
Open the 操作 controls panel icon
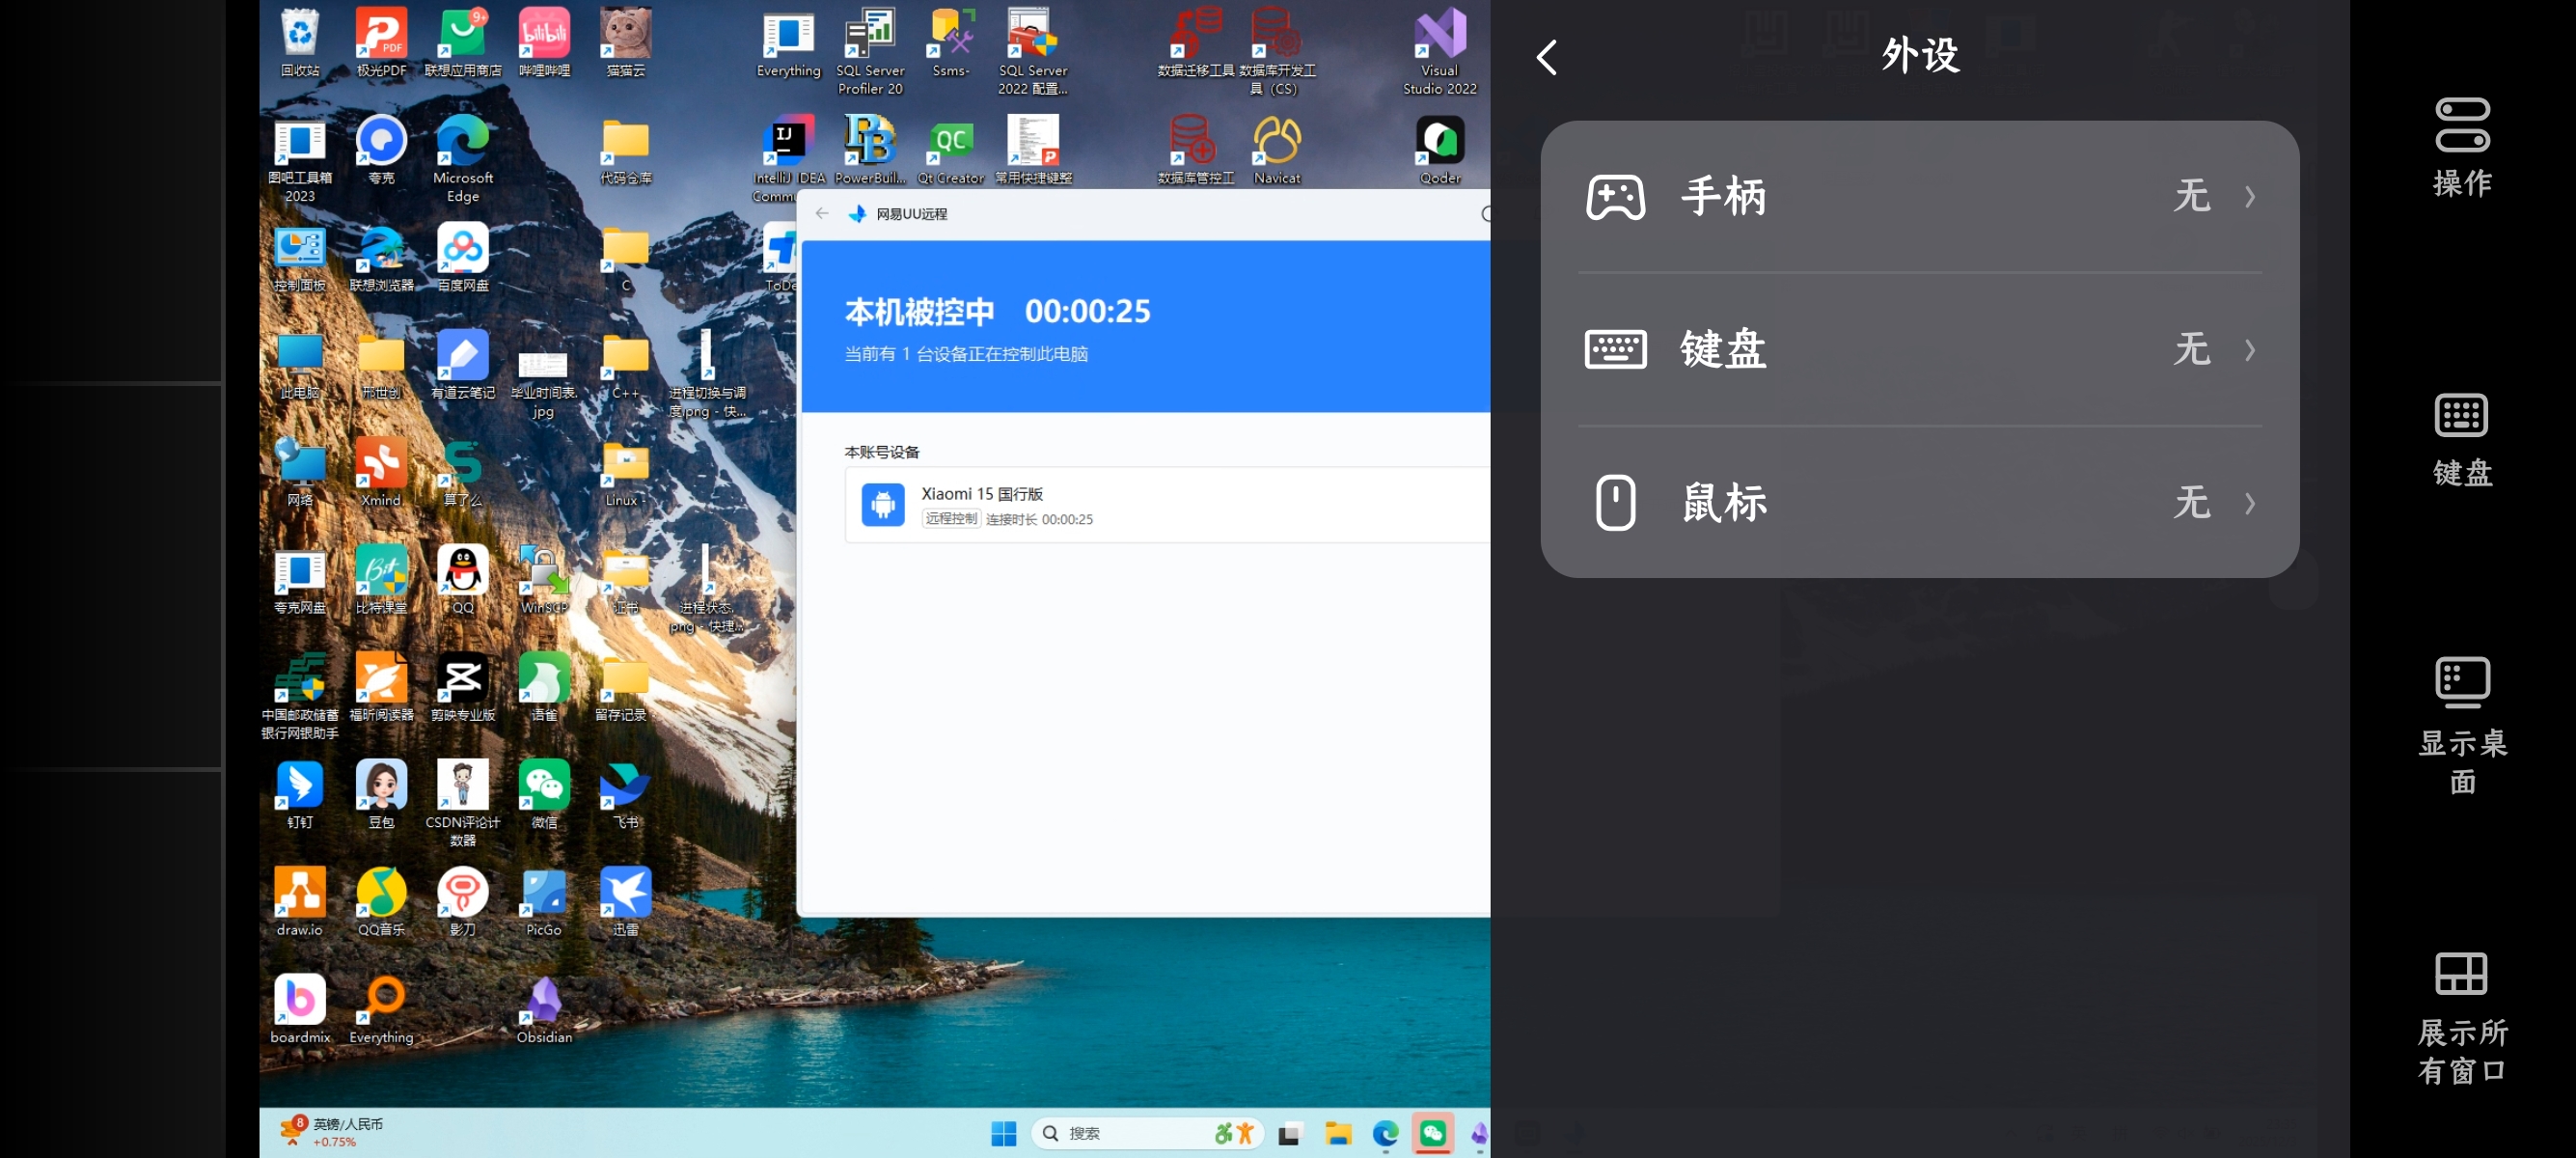coord(2461,126)
